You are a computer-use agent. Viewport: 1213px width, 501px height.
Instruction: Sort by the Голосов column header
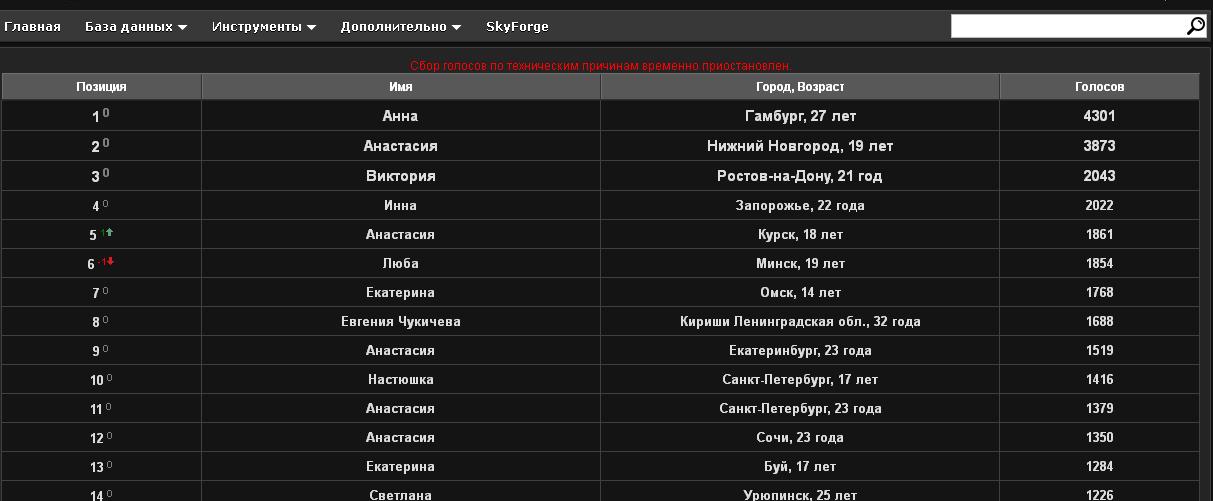click(1099, 87)
